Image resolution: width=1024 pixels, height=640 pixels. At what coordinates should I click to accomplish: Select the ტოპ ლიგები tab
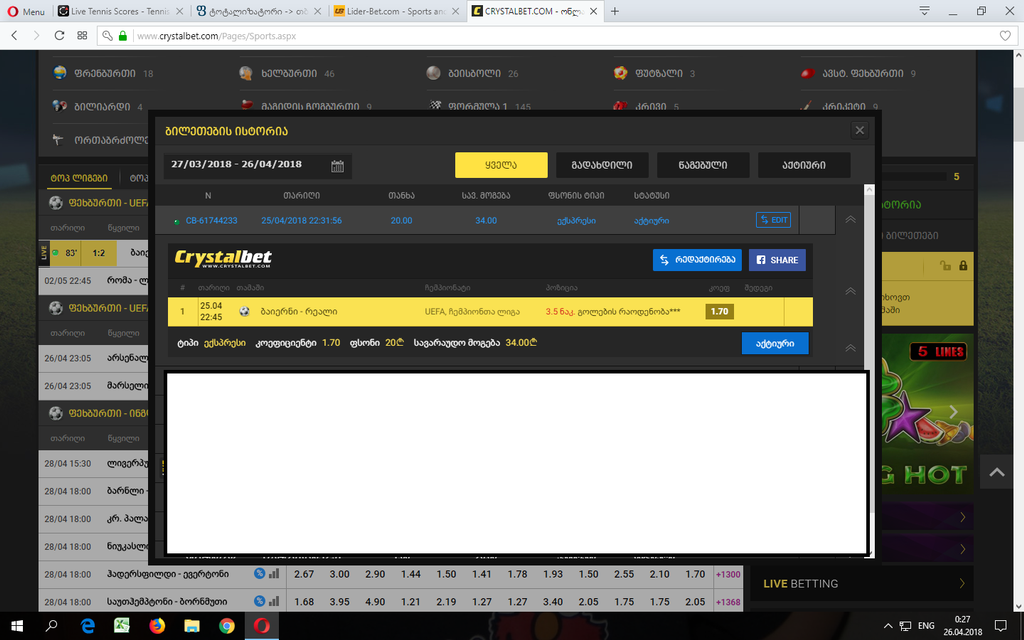coord(79,178)
